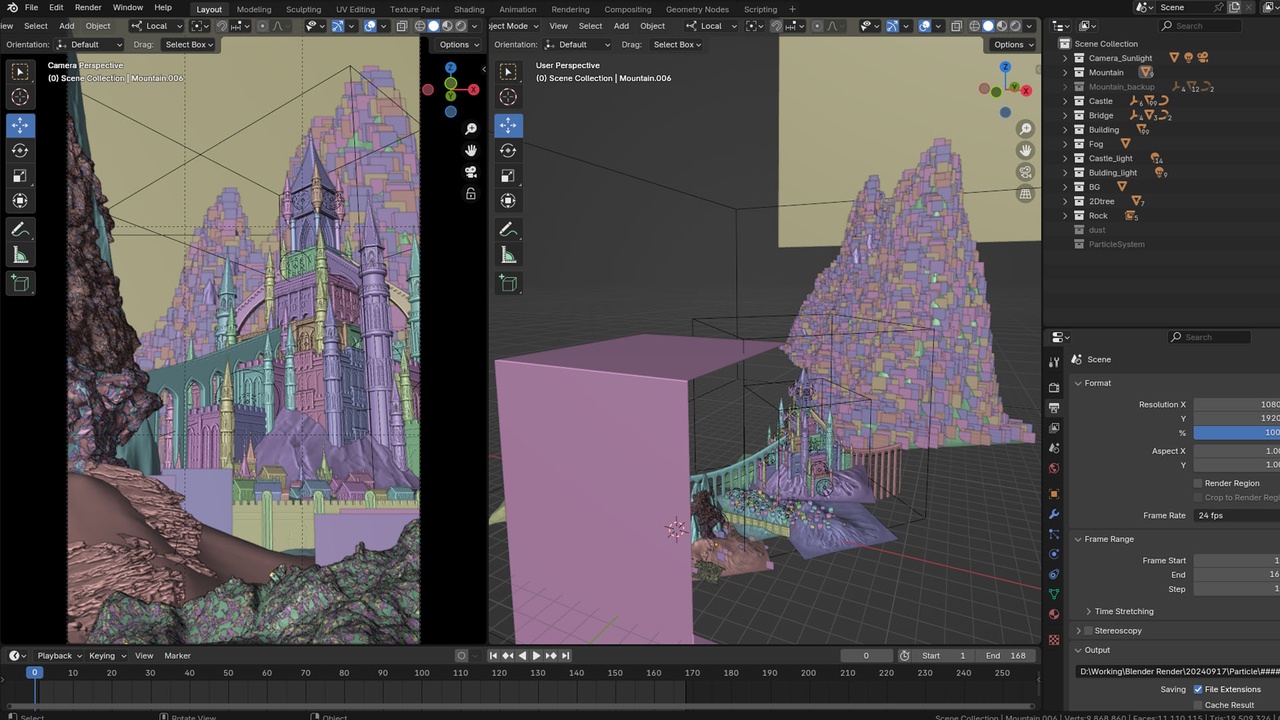Select the Cursor tool in left viewport
Screen dimensions: 1280x720
click(x=20, y=97)
